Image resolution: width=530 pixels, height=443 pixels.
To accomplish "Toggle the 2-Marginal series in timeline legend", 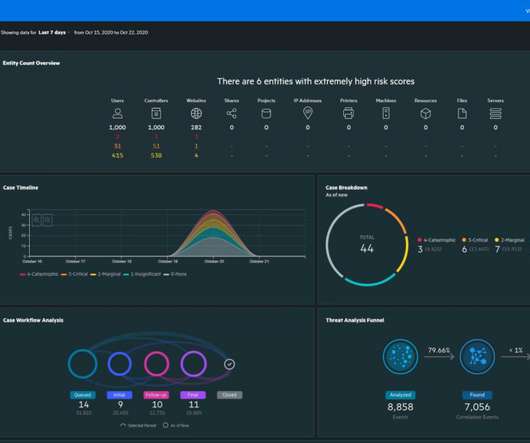I will 105,274.
